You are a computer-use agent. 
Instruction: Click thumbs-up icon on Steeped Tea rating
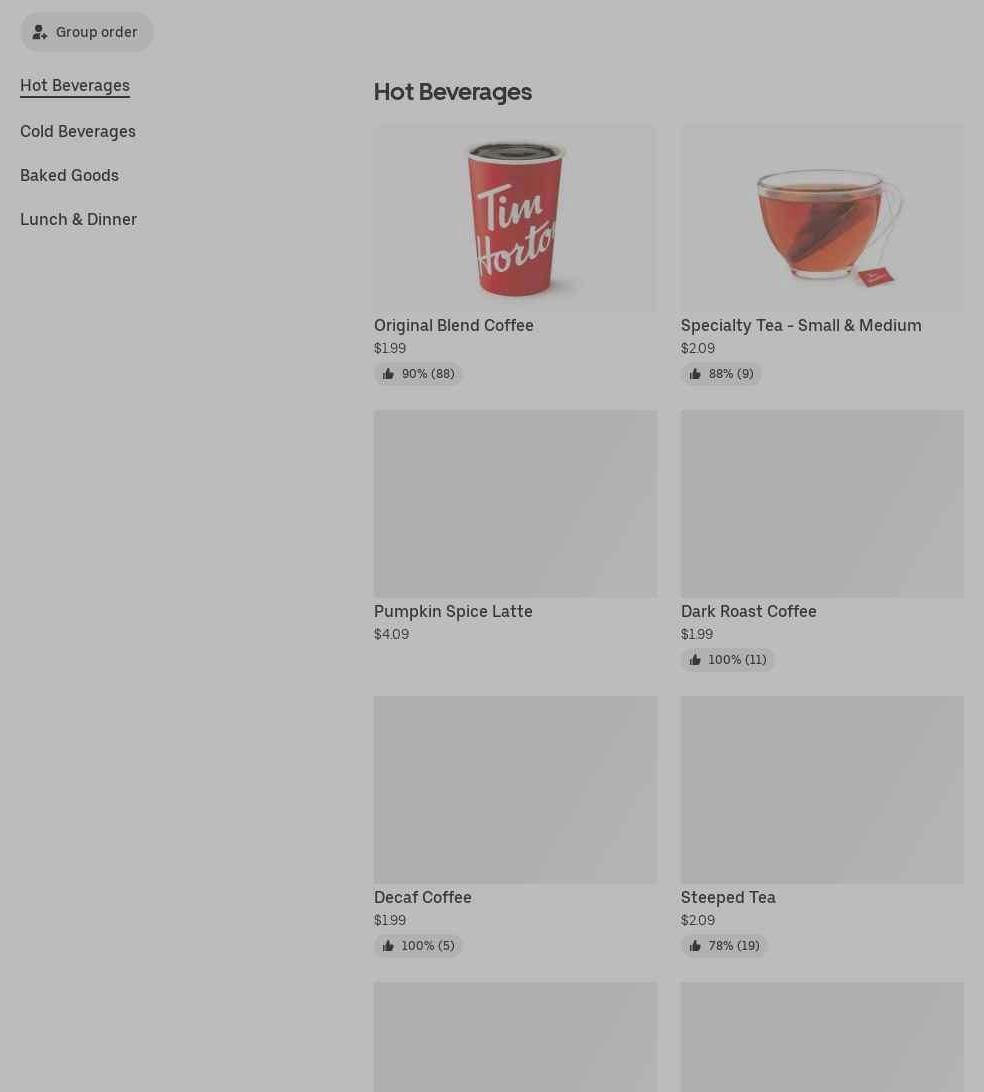click(695, 946)
